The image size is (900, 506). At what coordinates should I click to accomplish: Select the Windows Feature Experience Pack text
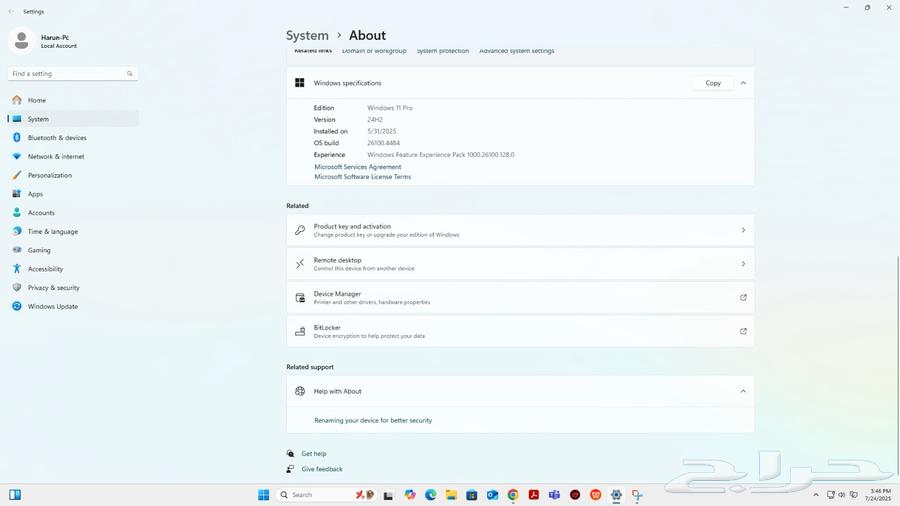coord(441,155)
